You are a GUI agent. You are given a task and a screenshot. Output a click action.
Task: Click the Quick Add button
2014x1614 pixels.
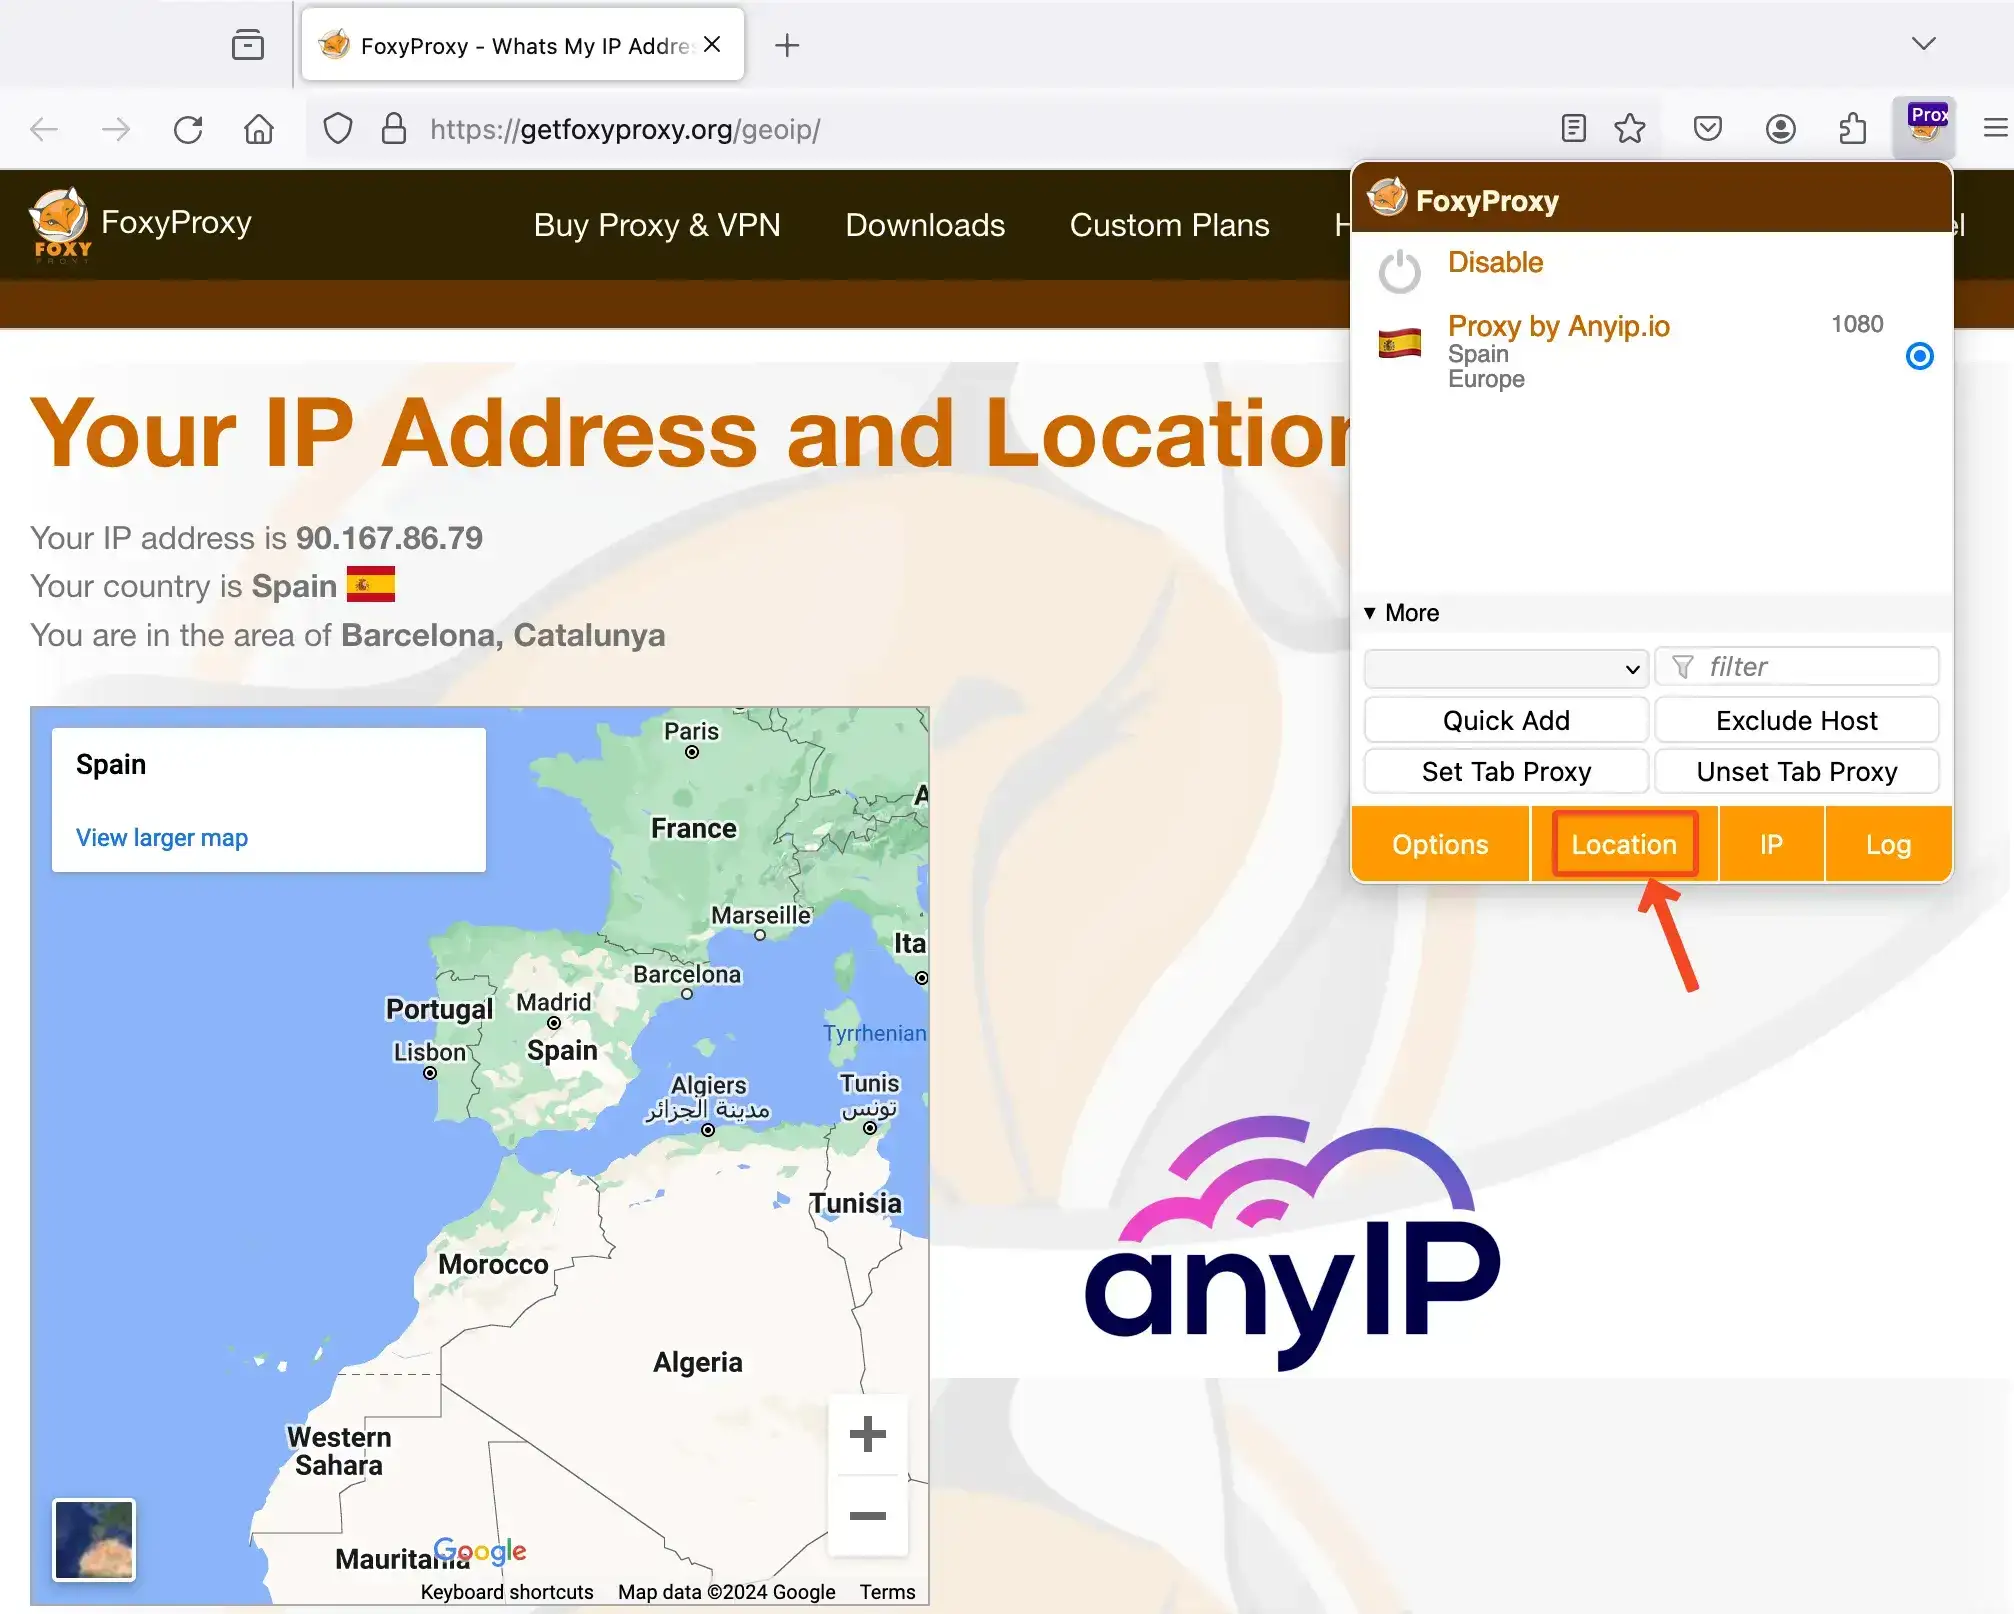click(1505, 720)
